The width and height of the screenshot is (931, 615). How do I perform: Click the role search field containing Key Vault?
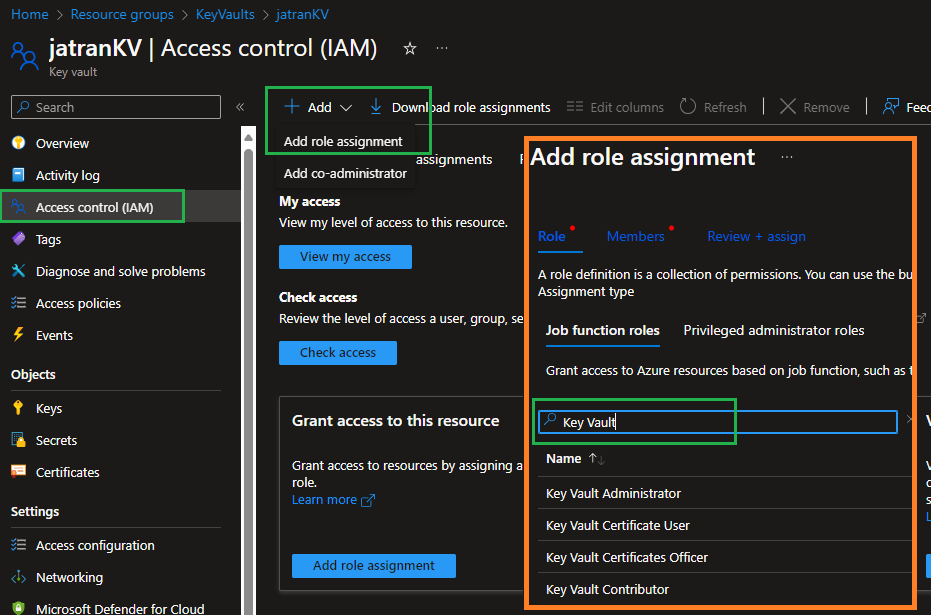tap(717, 421)
